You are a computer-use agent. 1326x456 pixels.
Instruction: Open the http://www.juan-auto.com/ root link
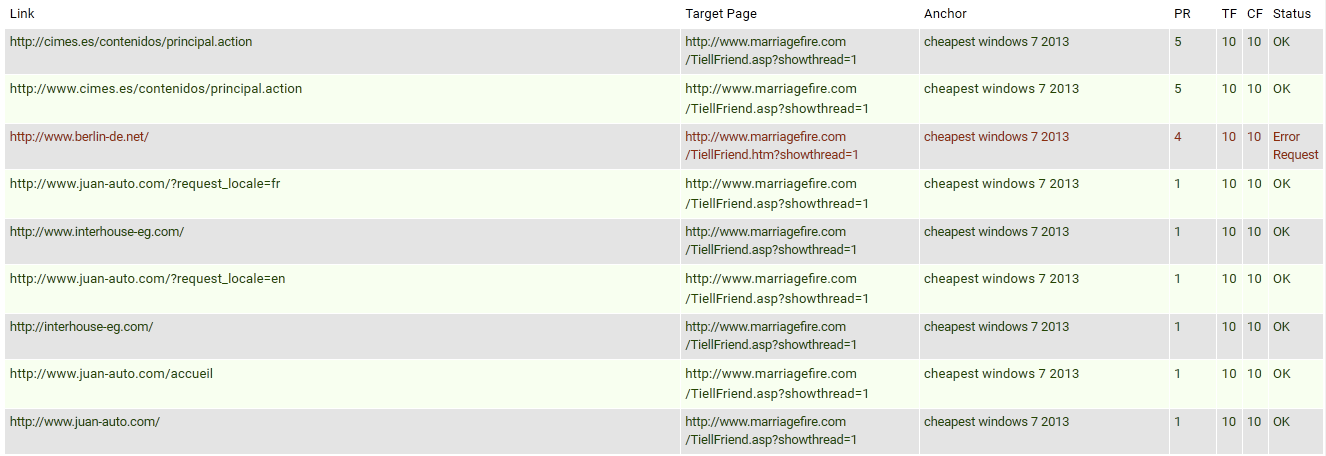tap(85, 422)
